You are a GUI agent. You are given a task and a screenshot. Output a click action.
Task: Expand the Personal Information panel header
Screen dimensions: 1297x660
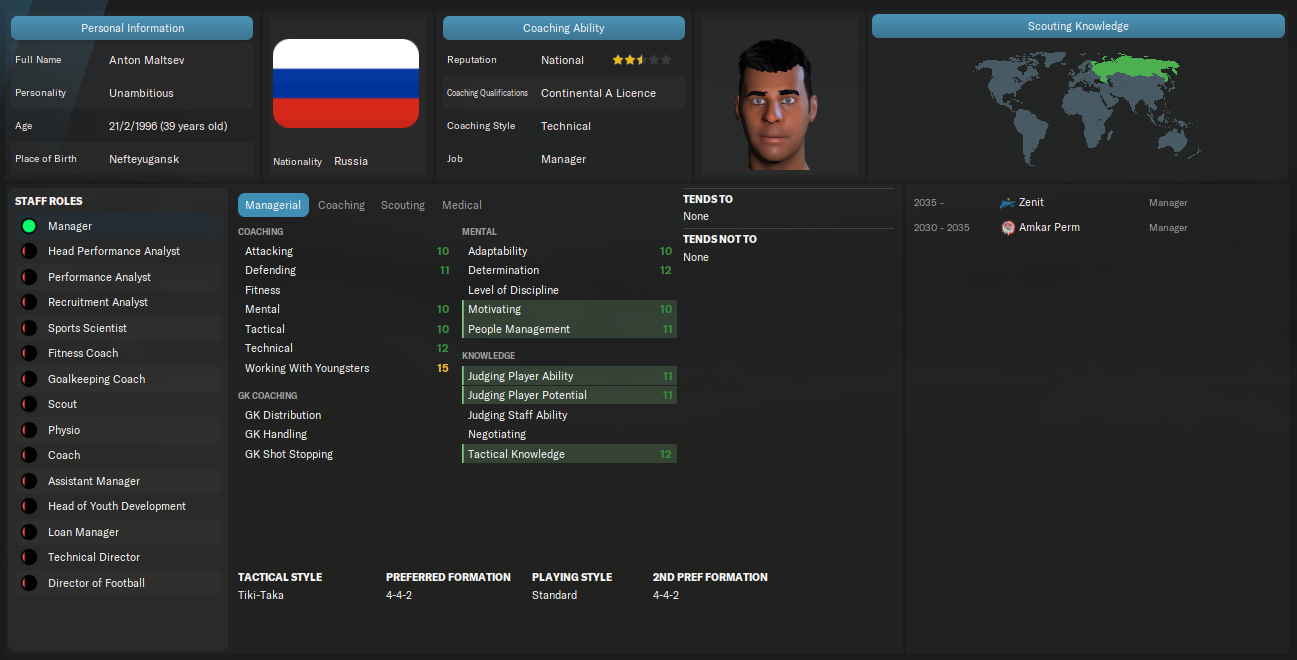pos(132,28)
